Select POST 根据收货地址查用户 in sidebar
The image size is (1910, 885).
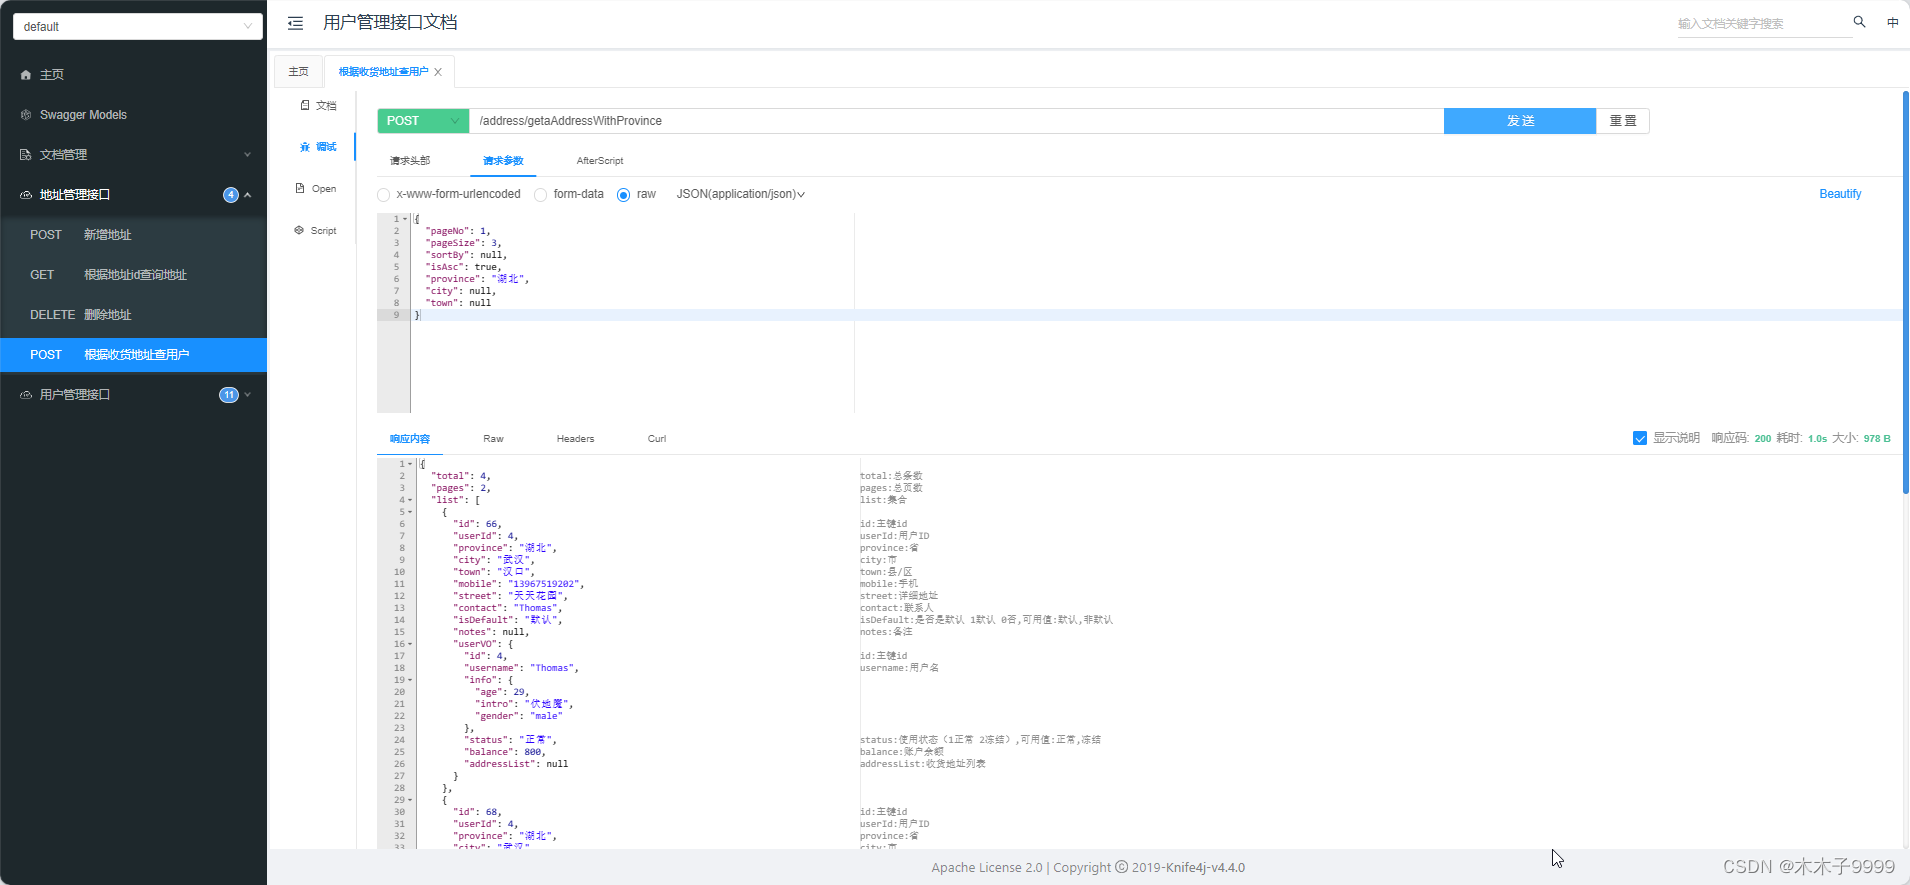click(x=134, y=355)
